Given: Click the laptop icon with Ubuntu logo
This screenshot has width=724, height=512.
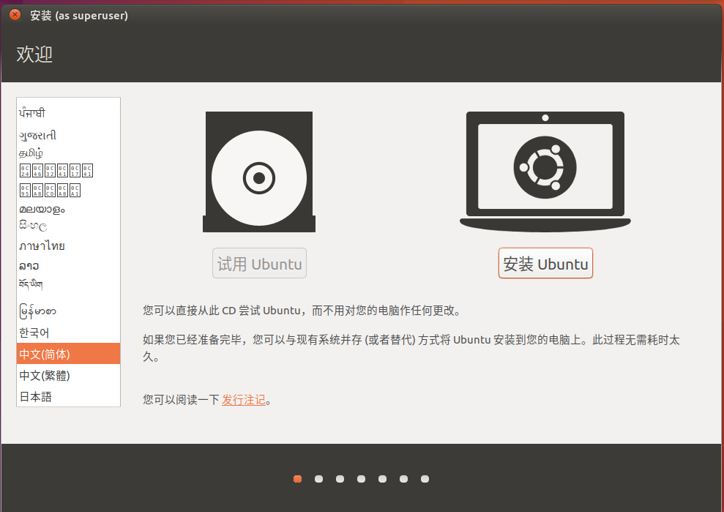Looking at the screenshot, I should [545, 171].
